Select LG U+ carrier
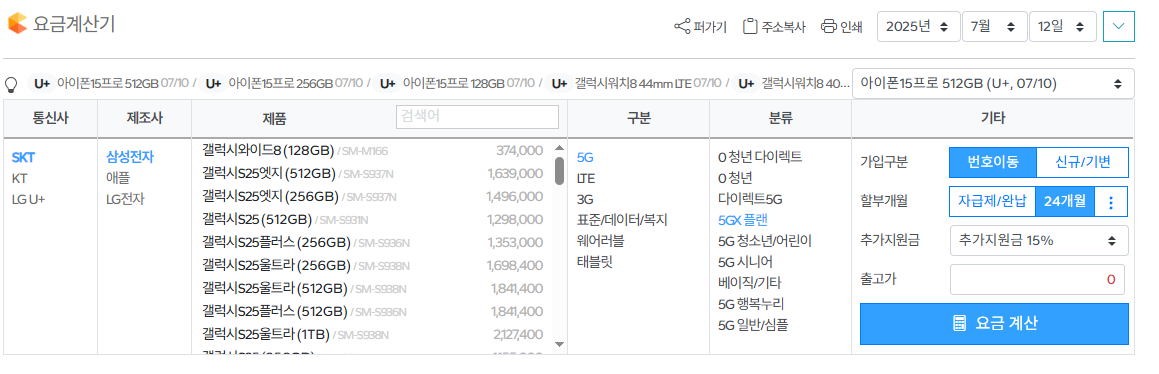1159x374 pixels. (28, 199)
